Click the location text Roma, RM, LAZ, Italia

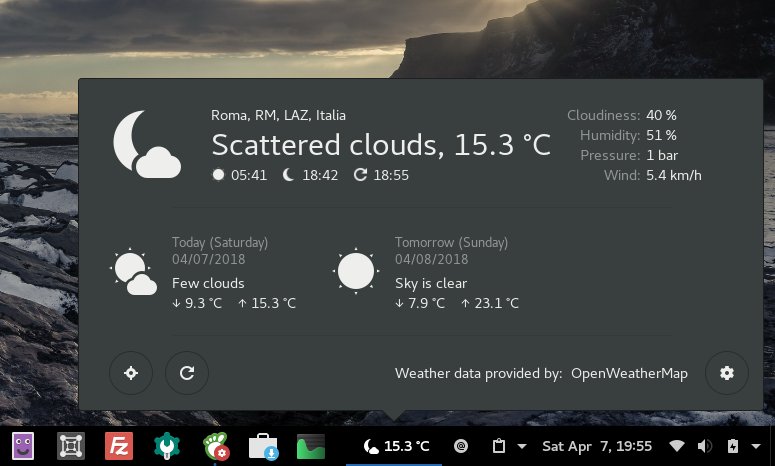pos(278,116)
